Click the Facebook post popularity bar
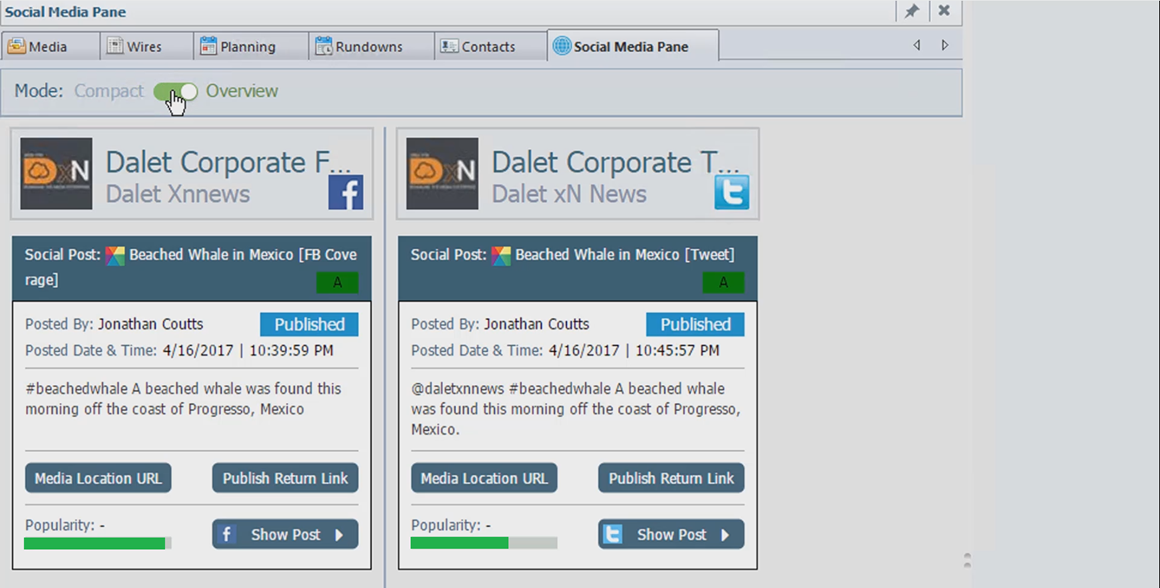The height and width of the screenshot is (588, 1160). [x=97, y=544]
